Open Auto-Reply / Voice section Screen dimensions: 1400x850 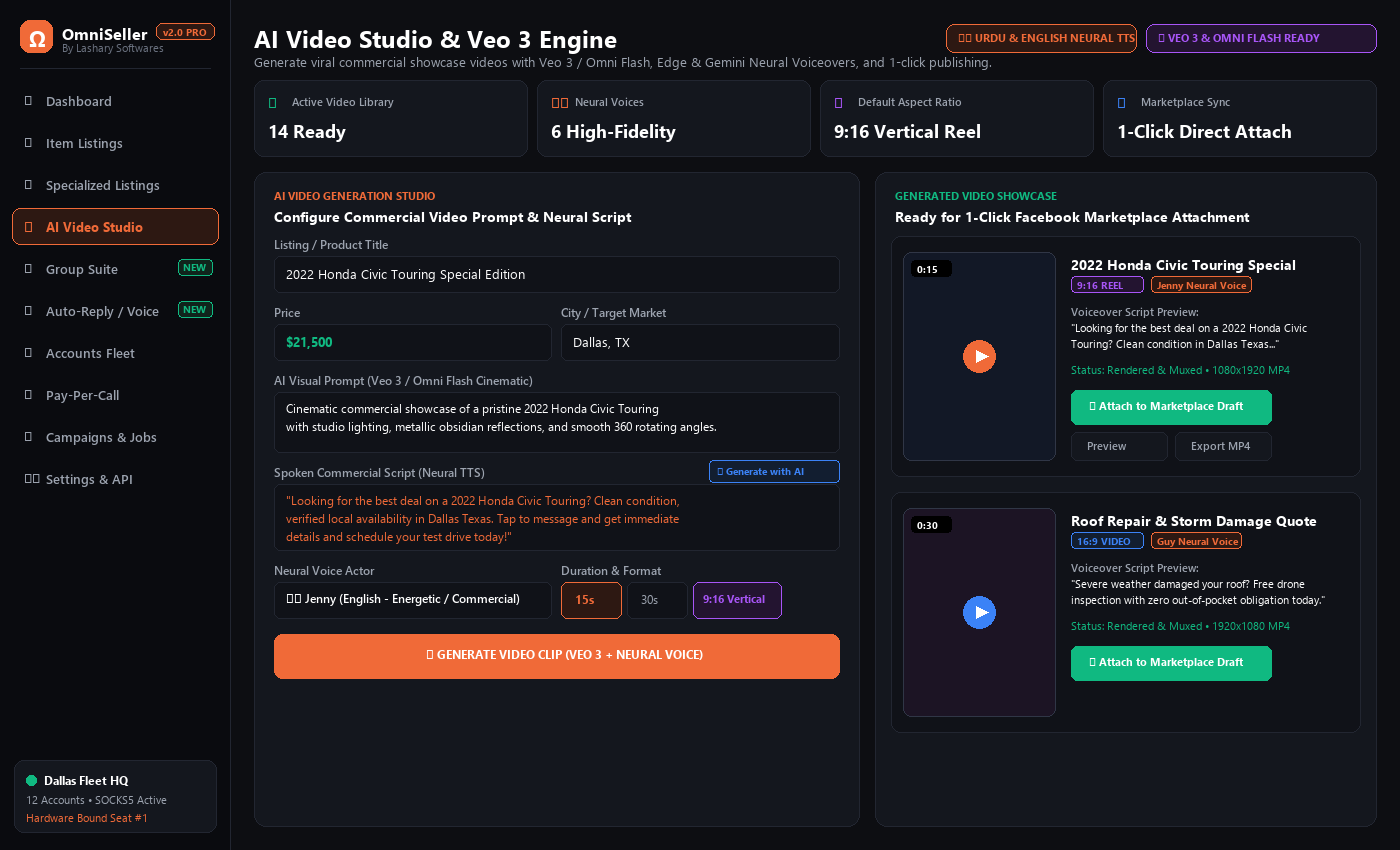point(115,311)
